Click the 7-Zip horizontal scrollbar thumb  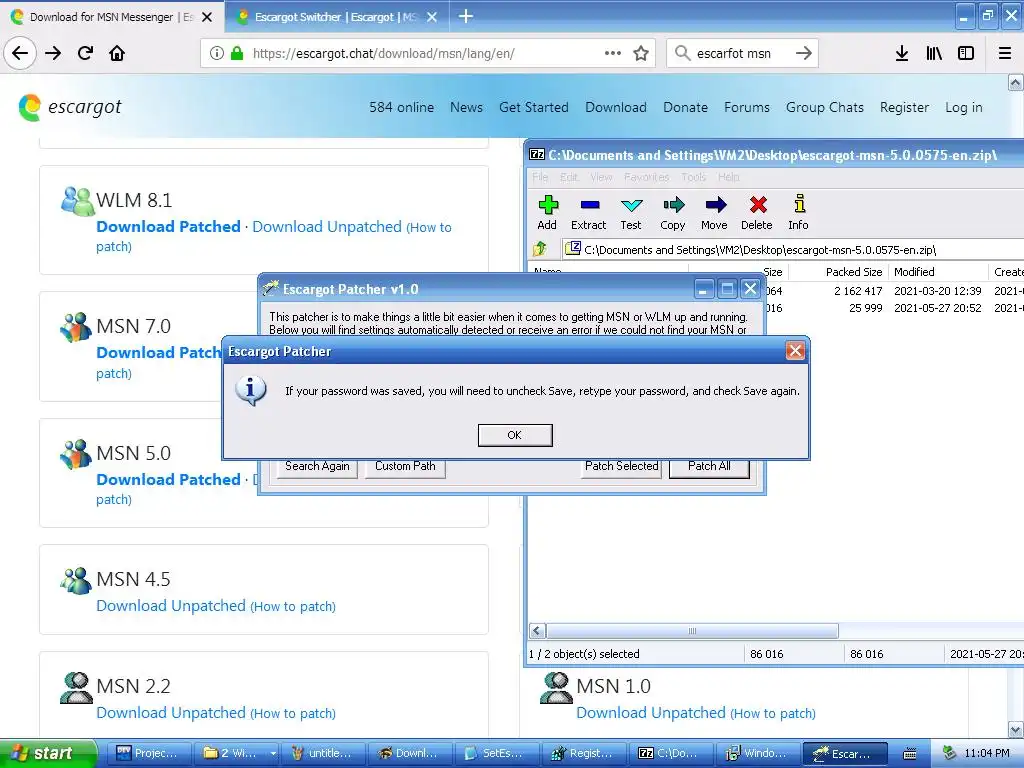[692, 631]
